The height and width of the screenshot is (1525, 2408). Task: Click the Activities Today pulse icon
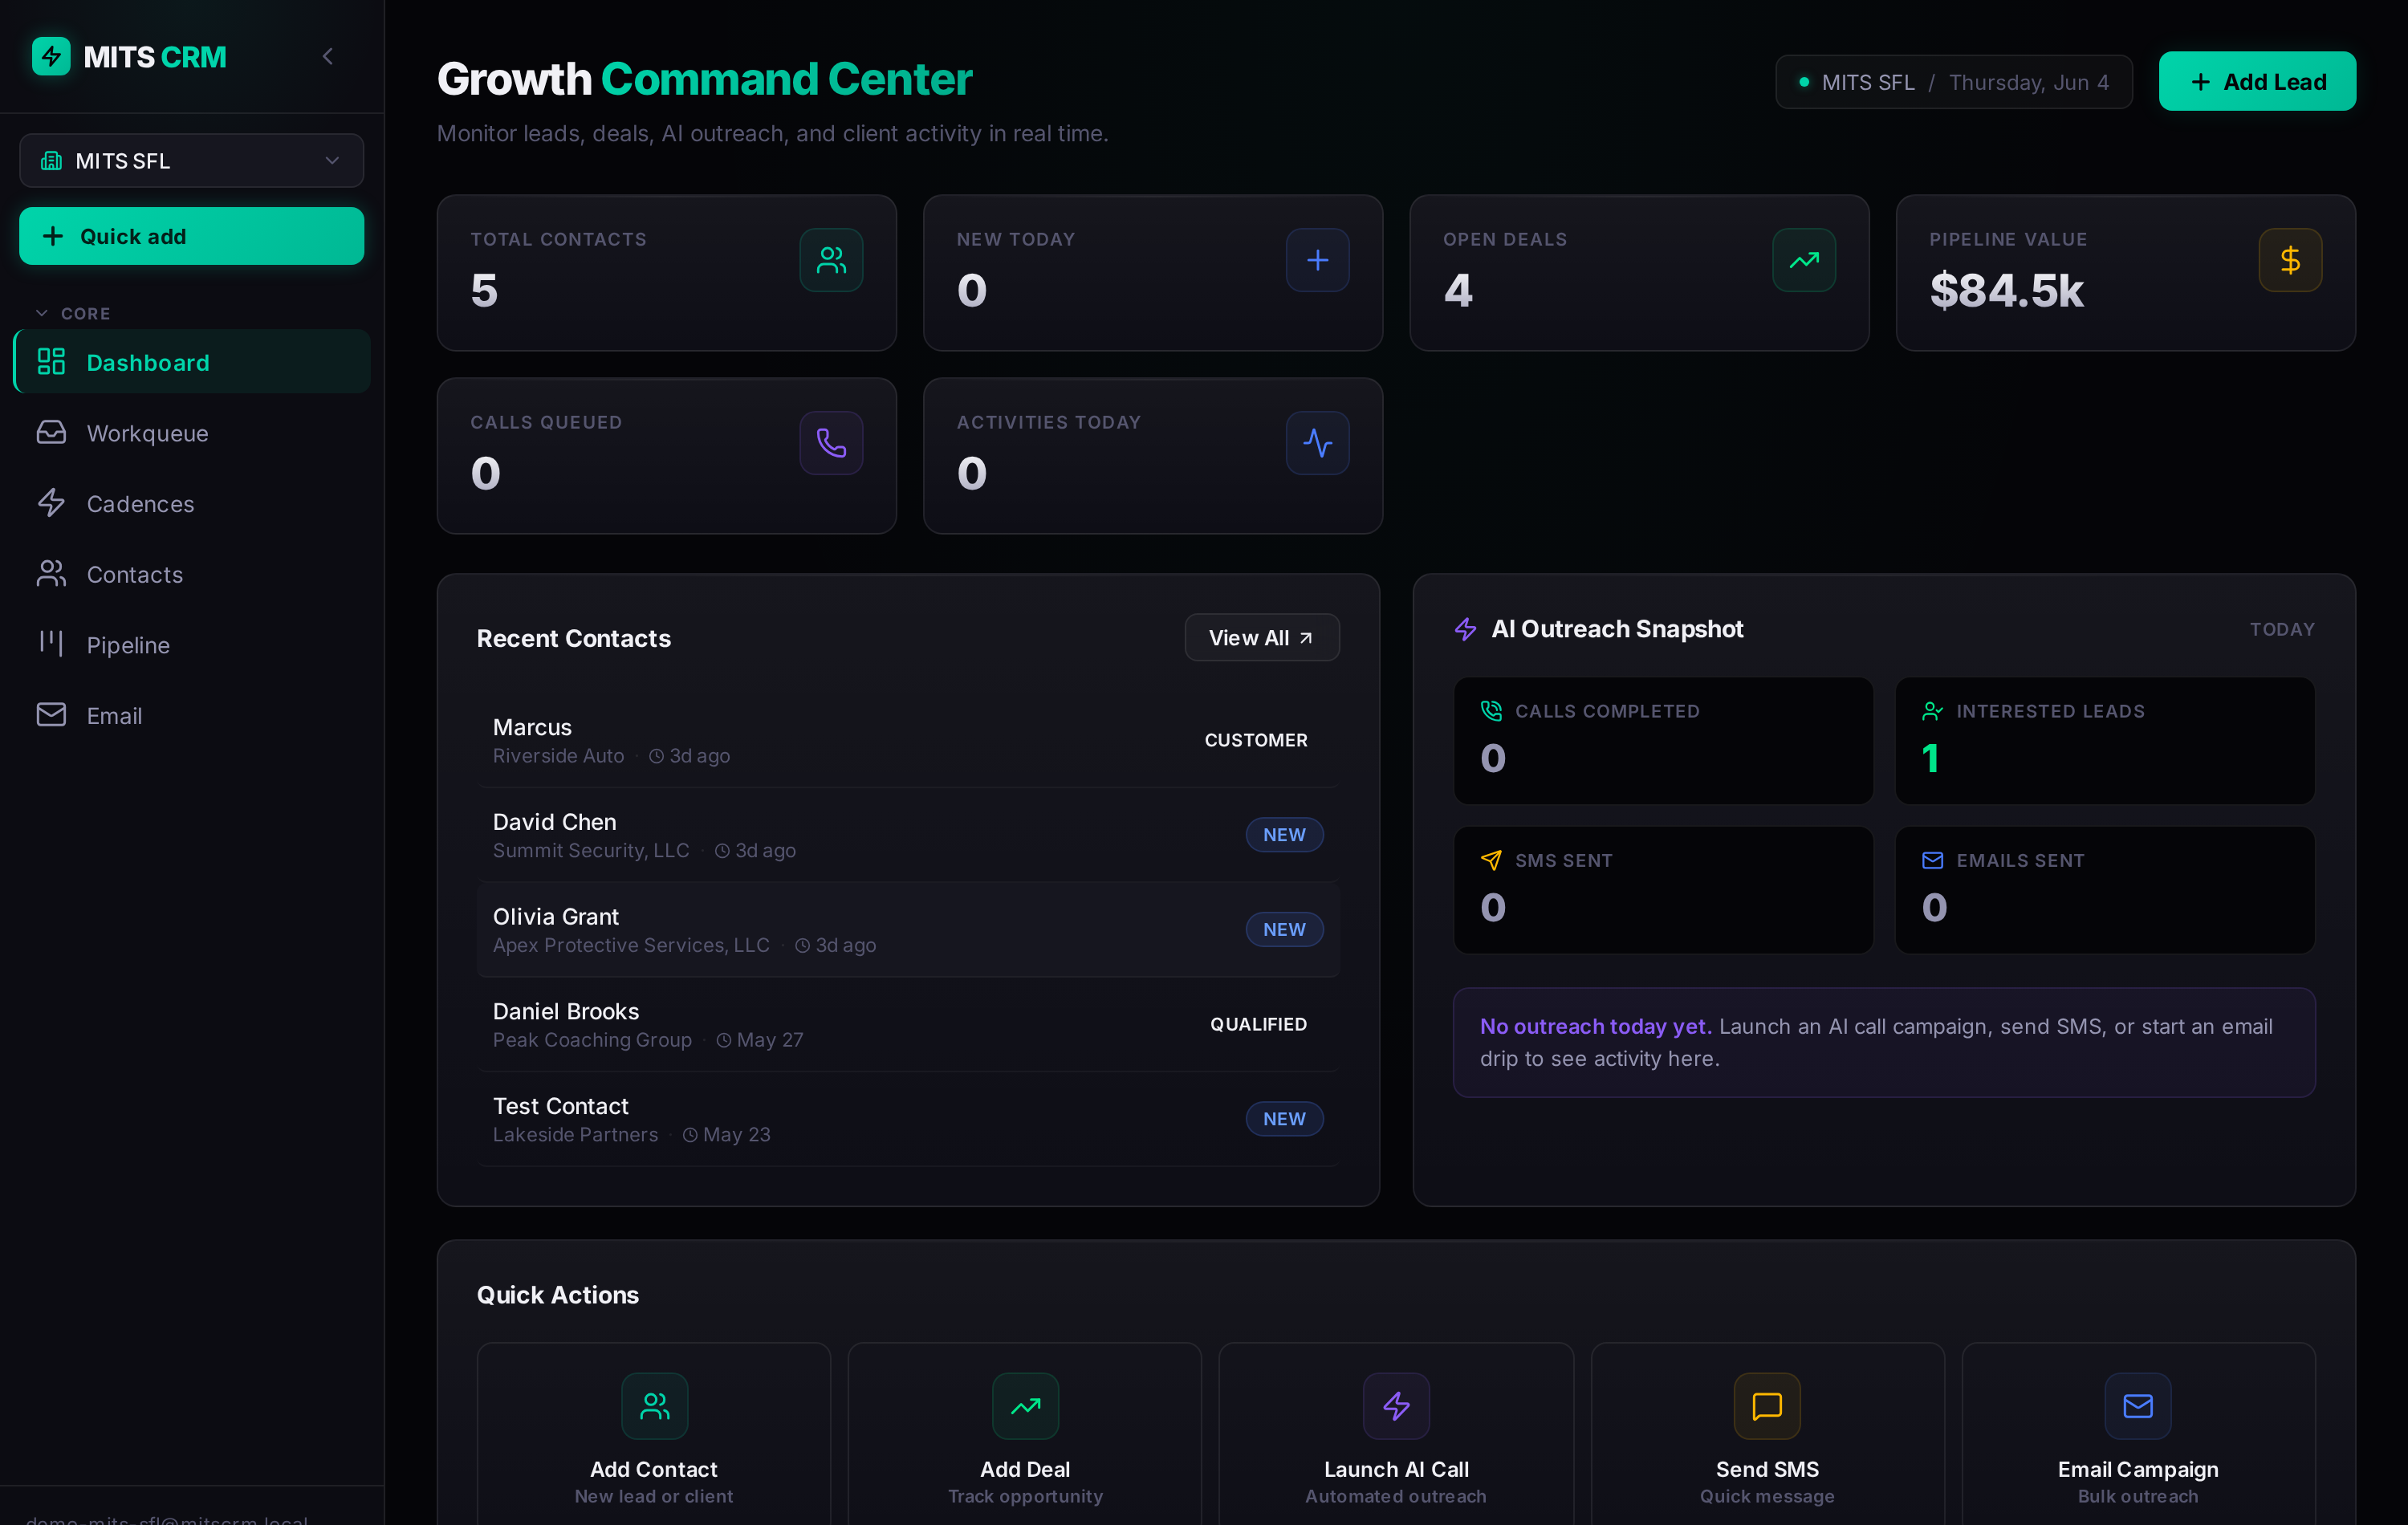pos(1317,443)
